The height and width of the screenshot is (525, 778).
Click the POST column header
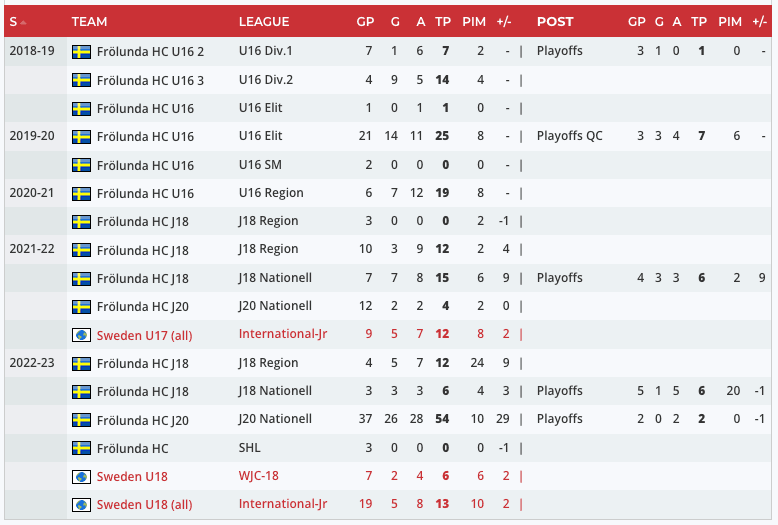coord(555,22)
